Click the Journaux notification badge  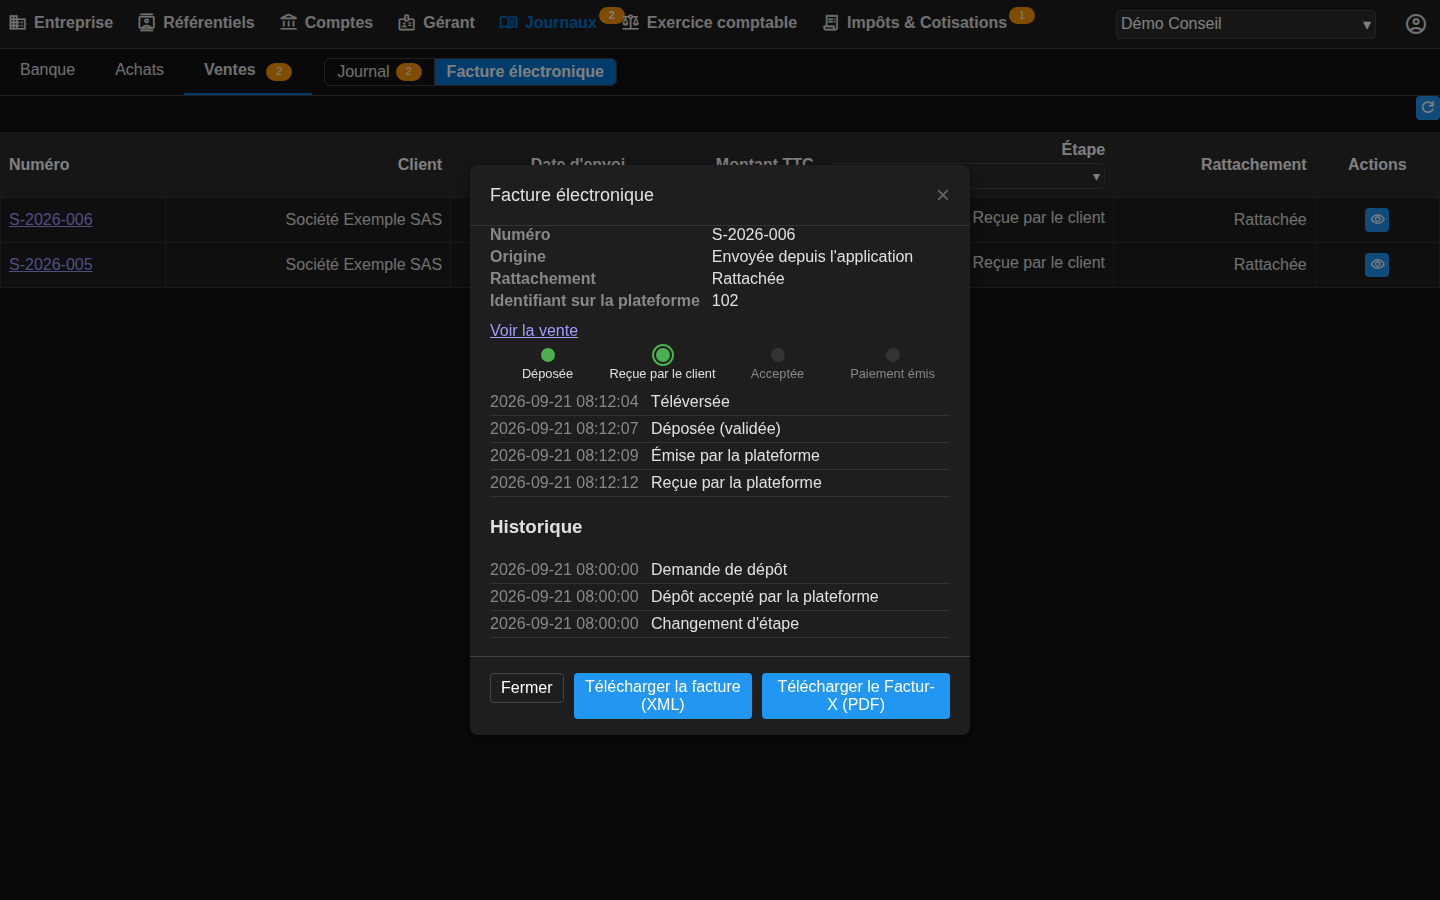(x=612, y=15)
